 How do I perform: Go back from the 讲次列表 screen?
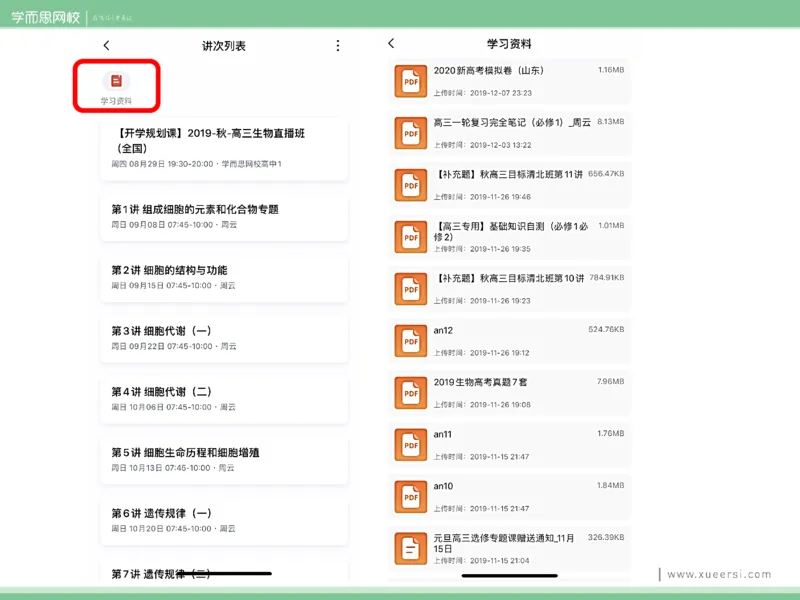pyautogui.click(x=106, y=45)
